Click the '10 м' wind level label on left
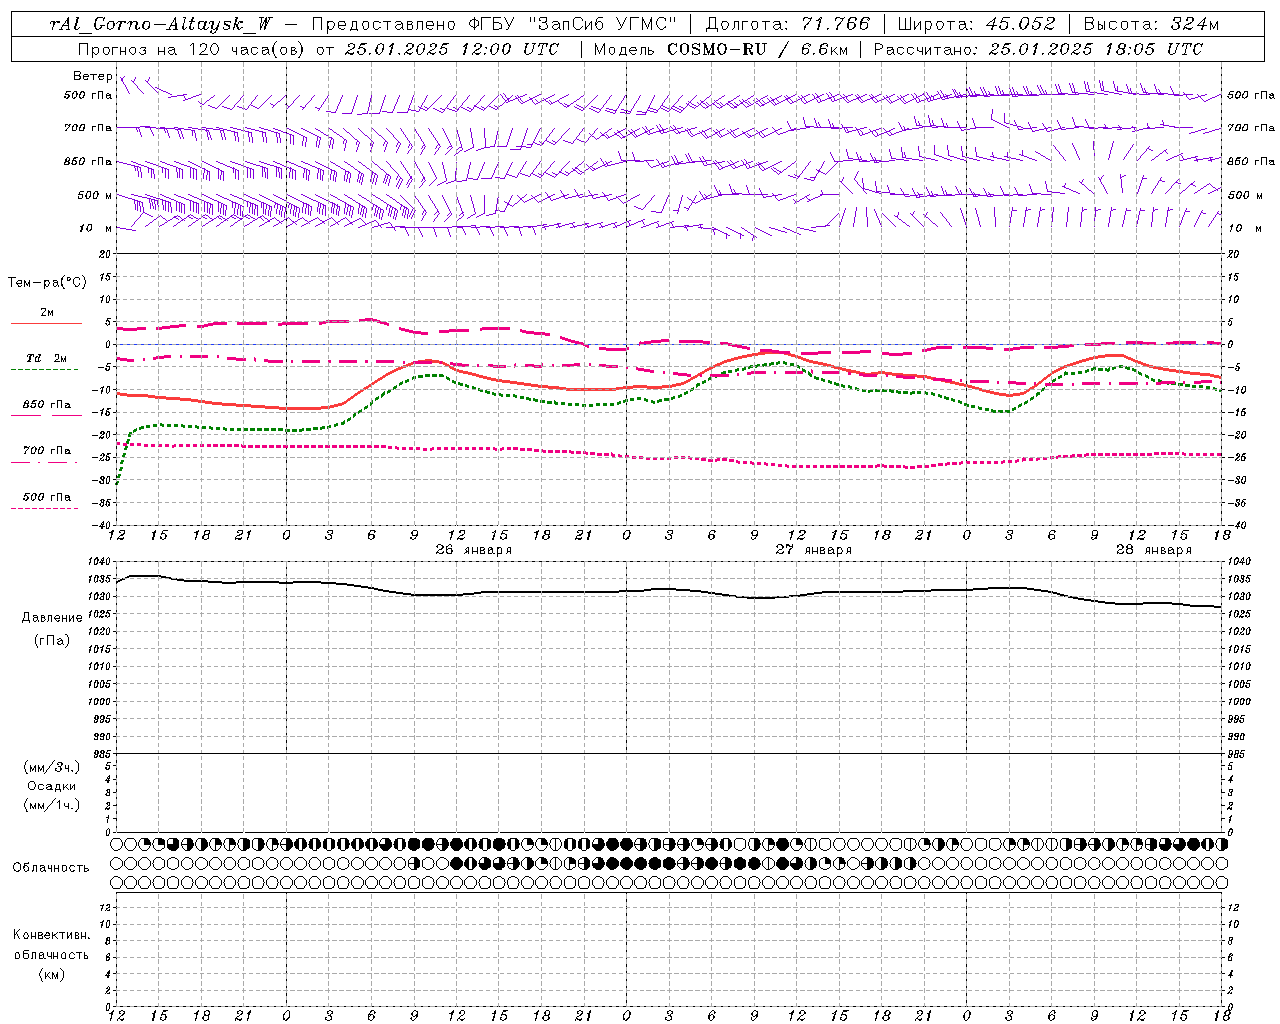The image size is (1280, 1024). (95, 228)
